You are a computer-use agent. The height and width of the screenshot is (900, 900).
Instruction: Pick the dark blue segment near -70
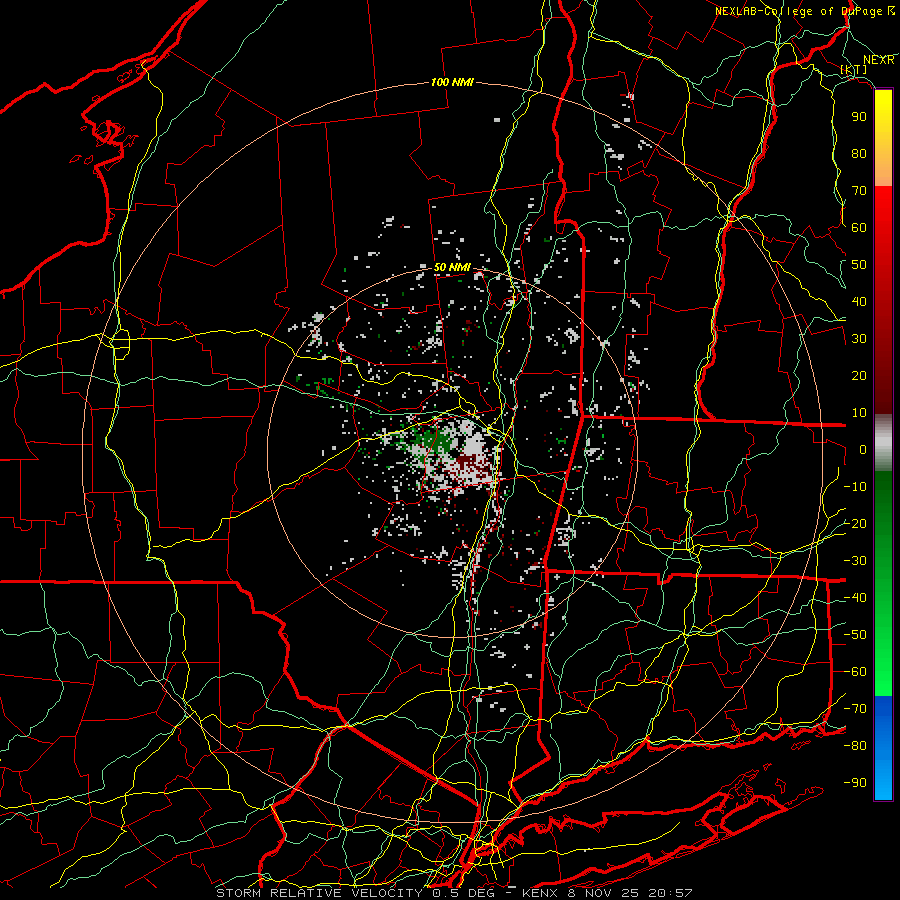pyautogui.click(x=883, y=708)
